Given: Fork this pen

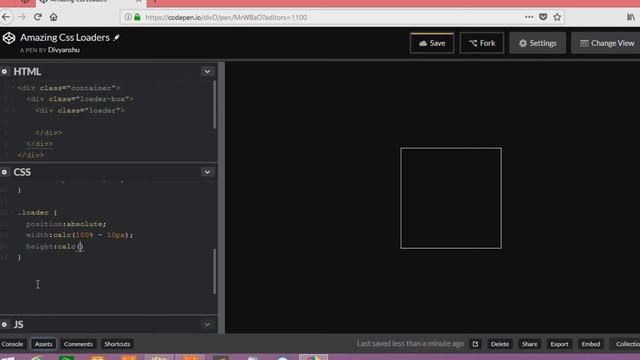Looking at the screenshot, I should 482,43.
